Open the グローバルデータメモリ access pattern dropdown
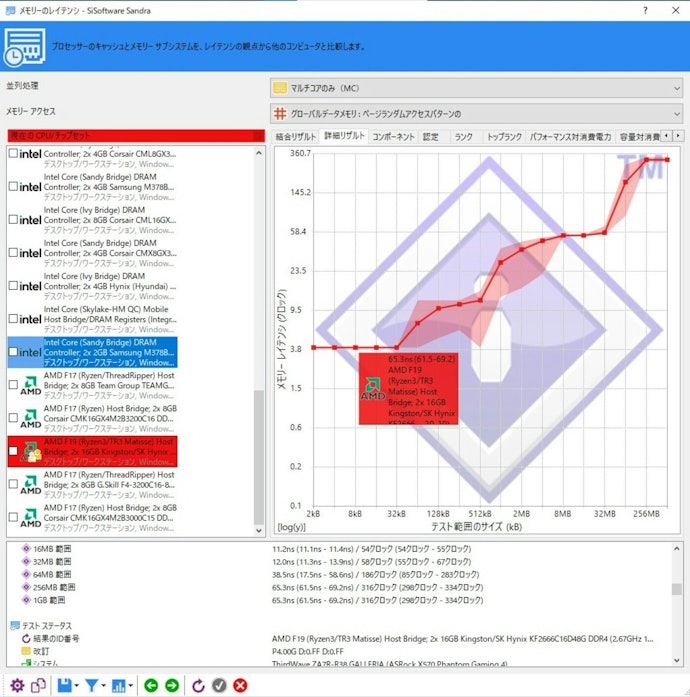Viewport: 690px width, 697px height. pos(476,114)
